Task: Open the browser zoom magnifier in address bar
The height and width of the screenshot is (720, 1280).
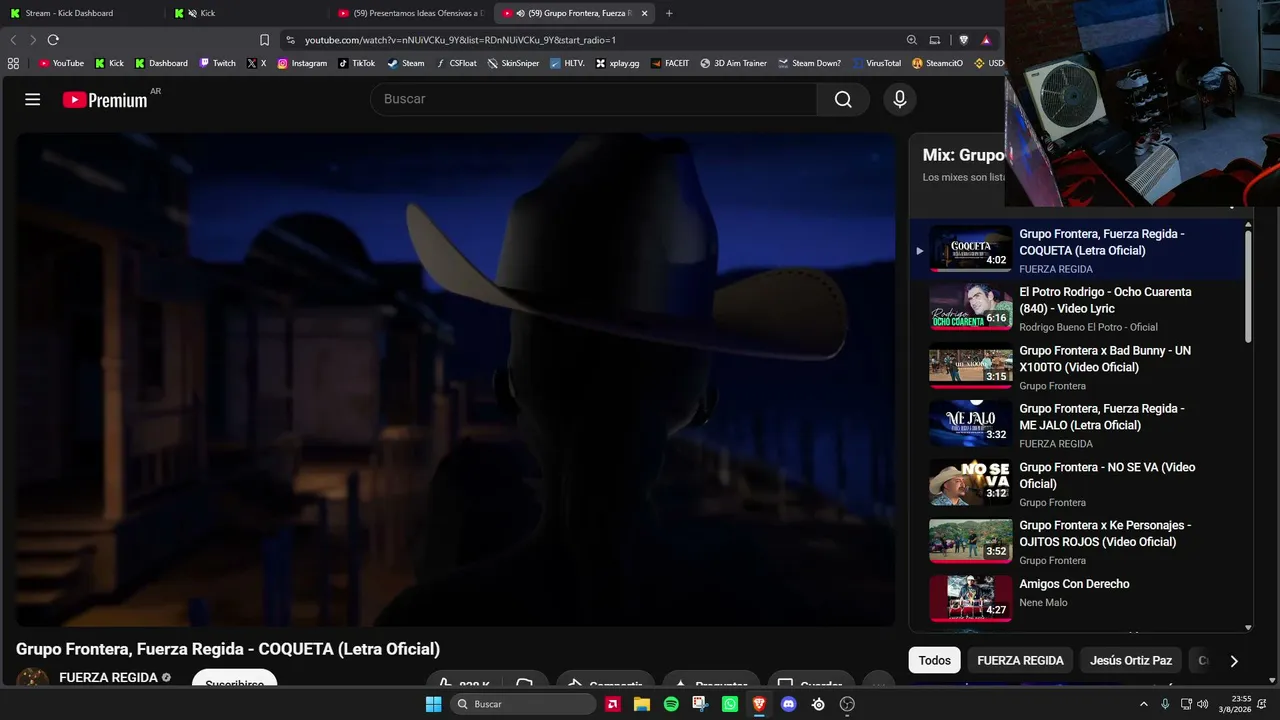Action: 912,40
